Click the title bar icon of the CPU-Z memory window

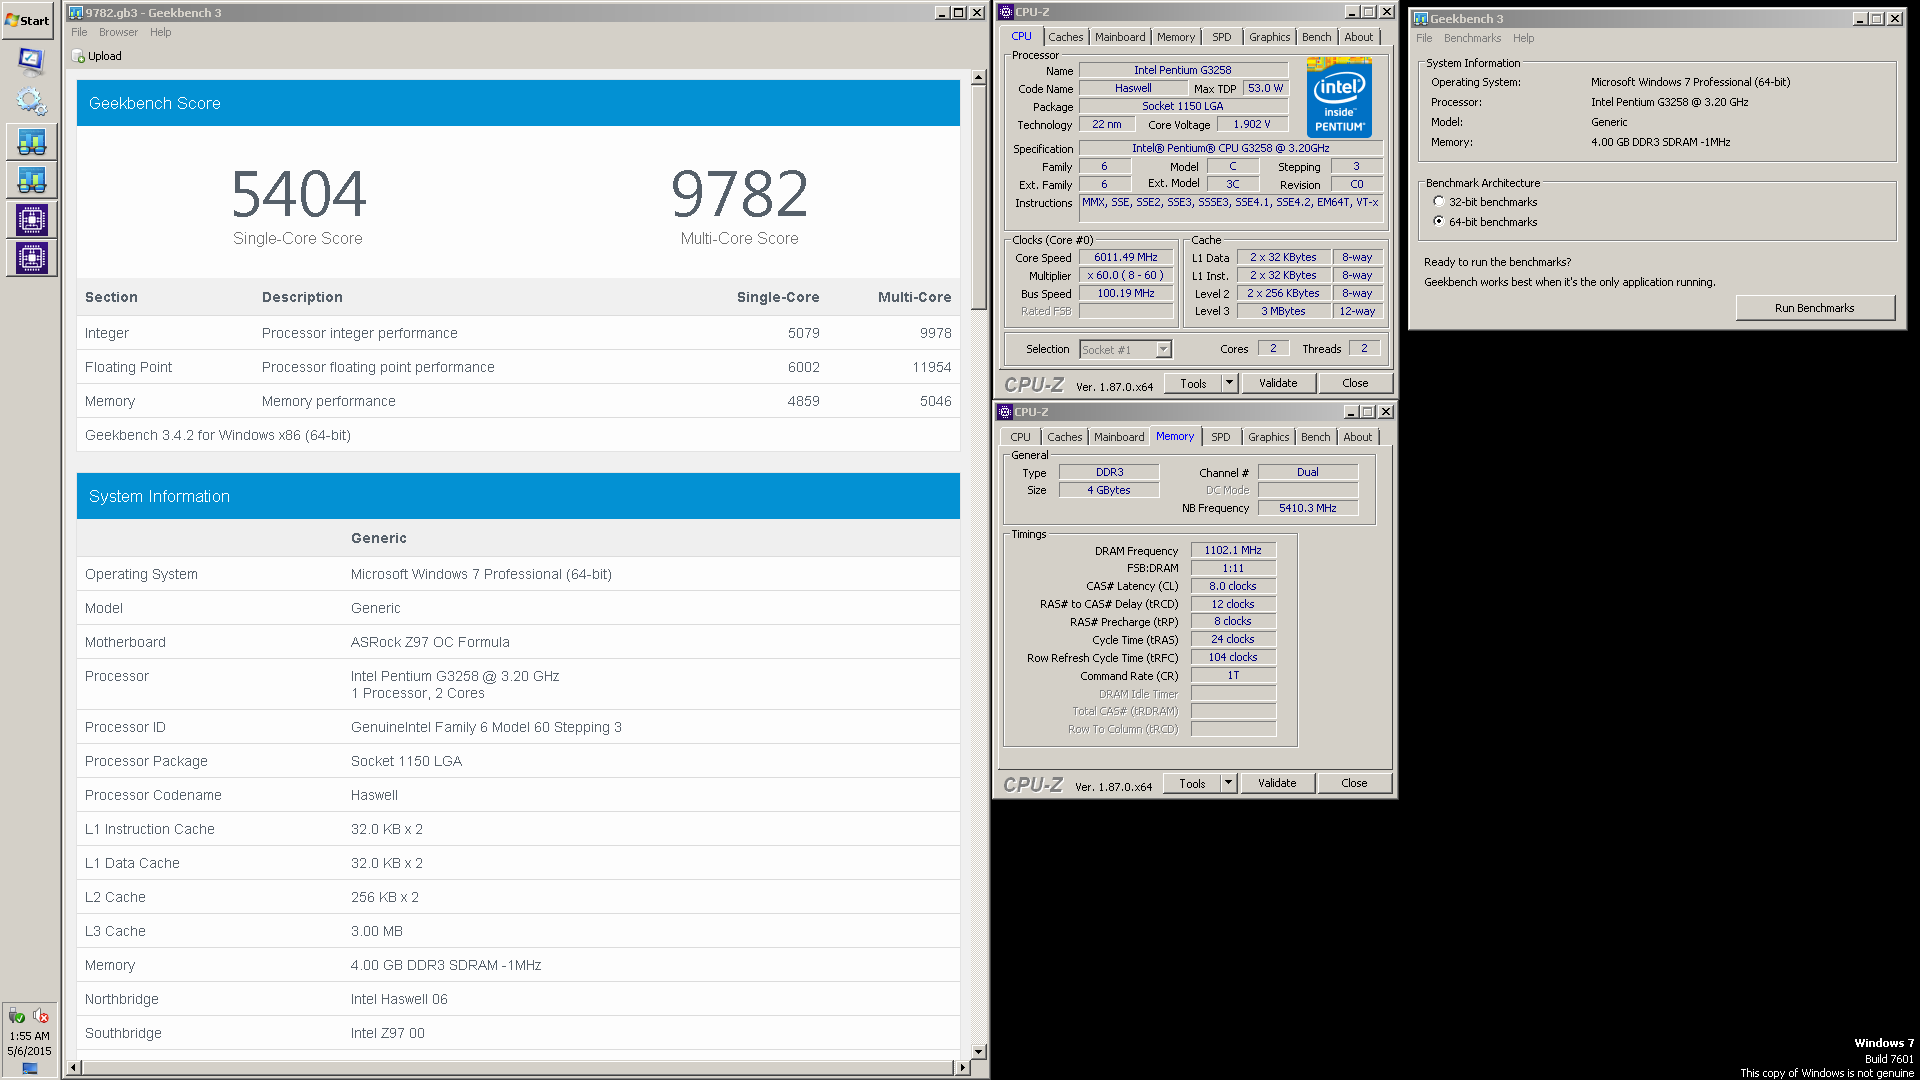1005,412
